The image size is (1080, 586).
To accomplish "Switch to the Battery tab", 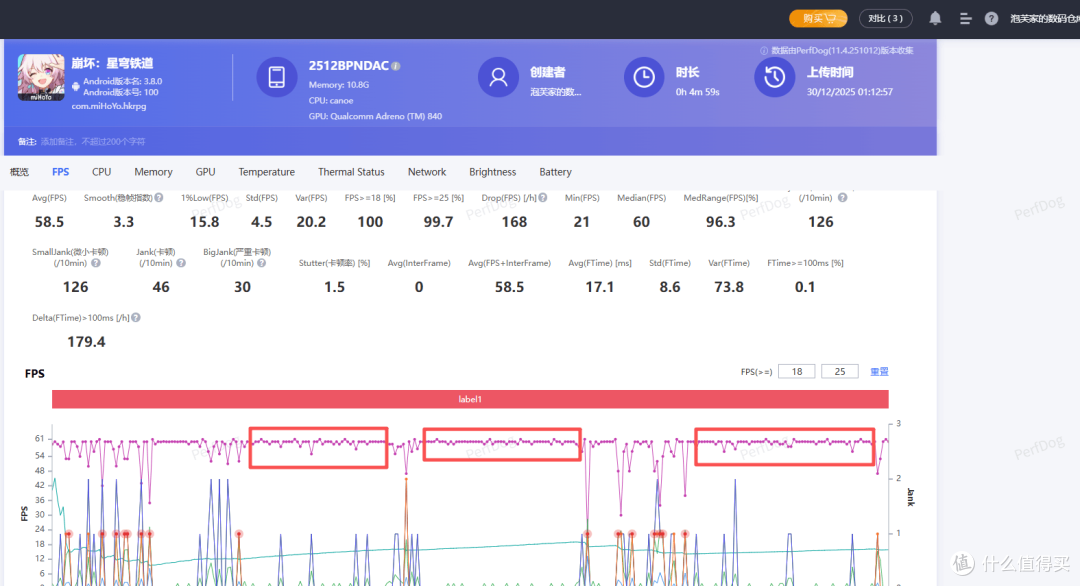I will 555,172.
